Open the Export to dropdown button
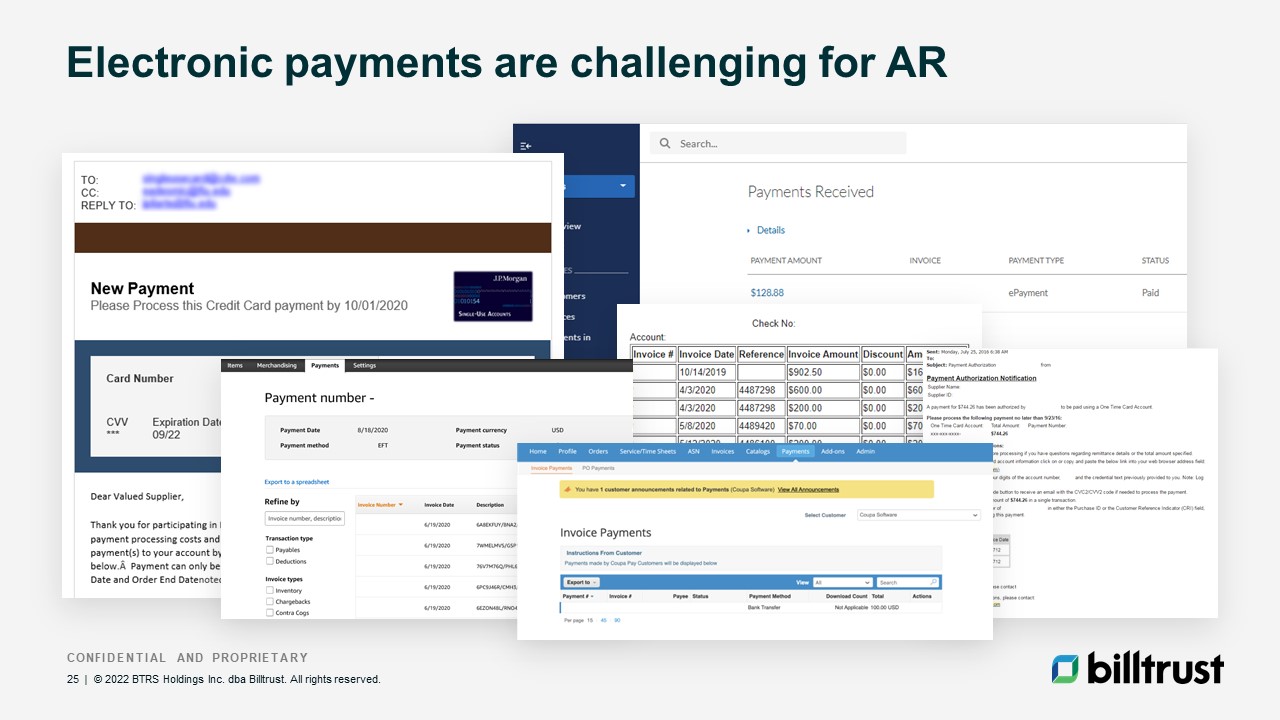 pos(581,582)
